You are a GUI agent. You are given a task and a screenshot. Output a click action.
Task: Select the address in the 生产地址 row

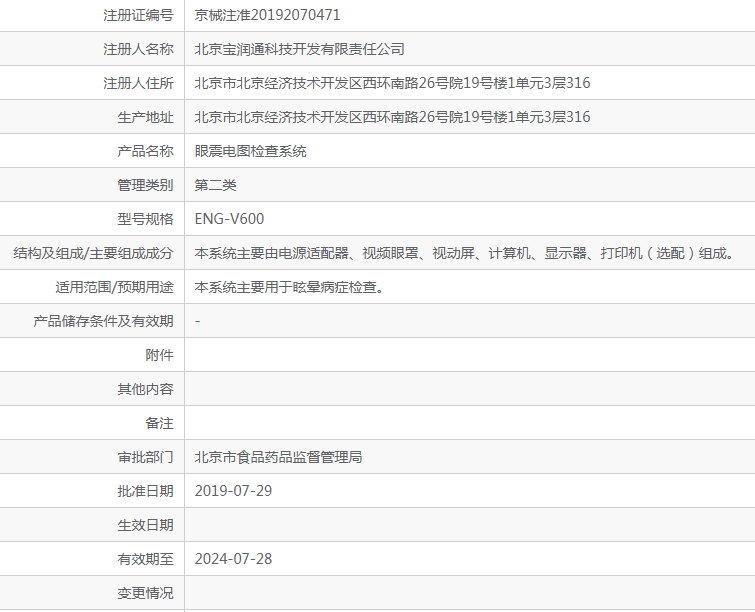pyautogui.click(x=392, y=117)
